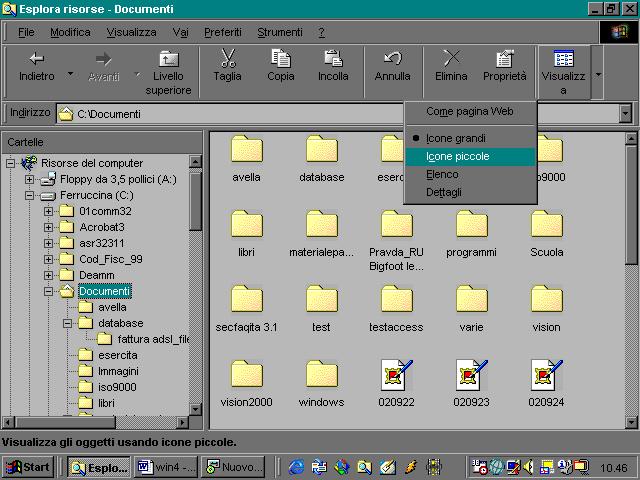The width and height of the screenshot is (640, 480).
Task: Select the 020924 image file icon
Action: tap(547, 375)
